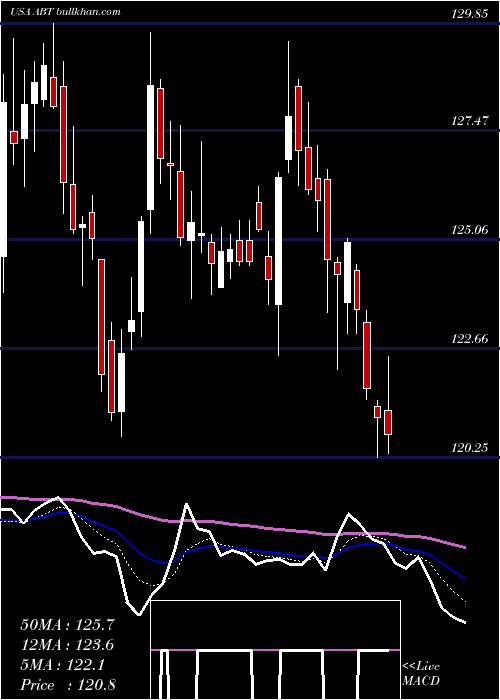Click the 5MA : 122.1 reading
This screenshot has height=700, width=500.
(x=62, y=665)
